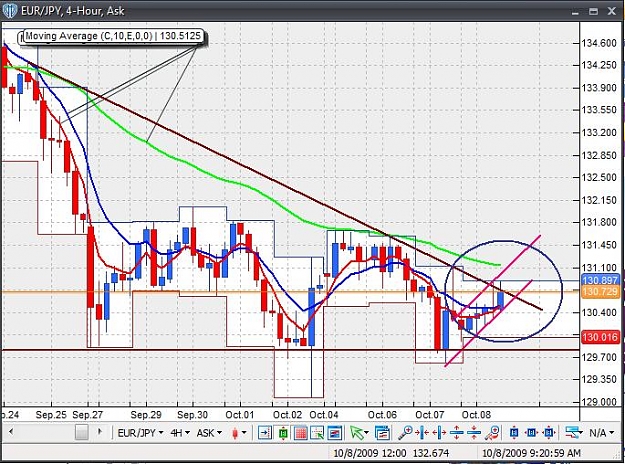The width and height of the screenshot is (625, 464).
Task: Click the zoom in magnifier icon
Action: tap(406, 433)
